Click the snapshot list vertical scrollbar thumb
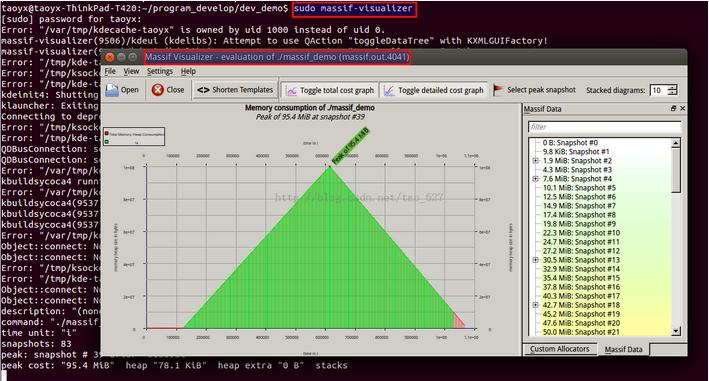Viewport: 709px width, 381px height. (676, 170)
